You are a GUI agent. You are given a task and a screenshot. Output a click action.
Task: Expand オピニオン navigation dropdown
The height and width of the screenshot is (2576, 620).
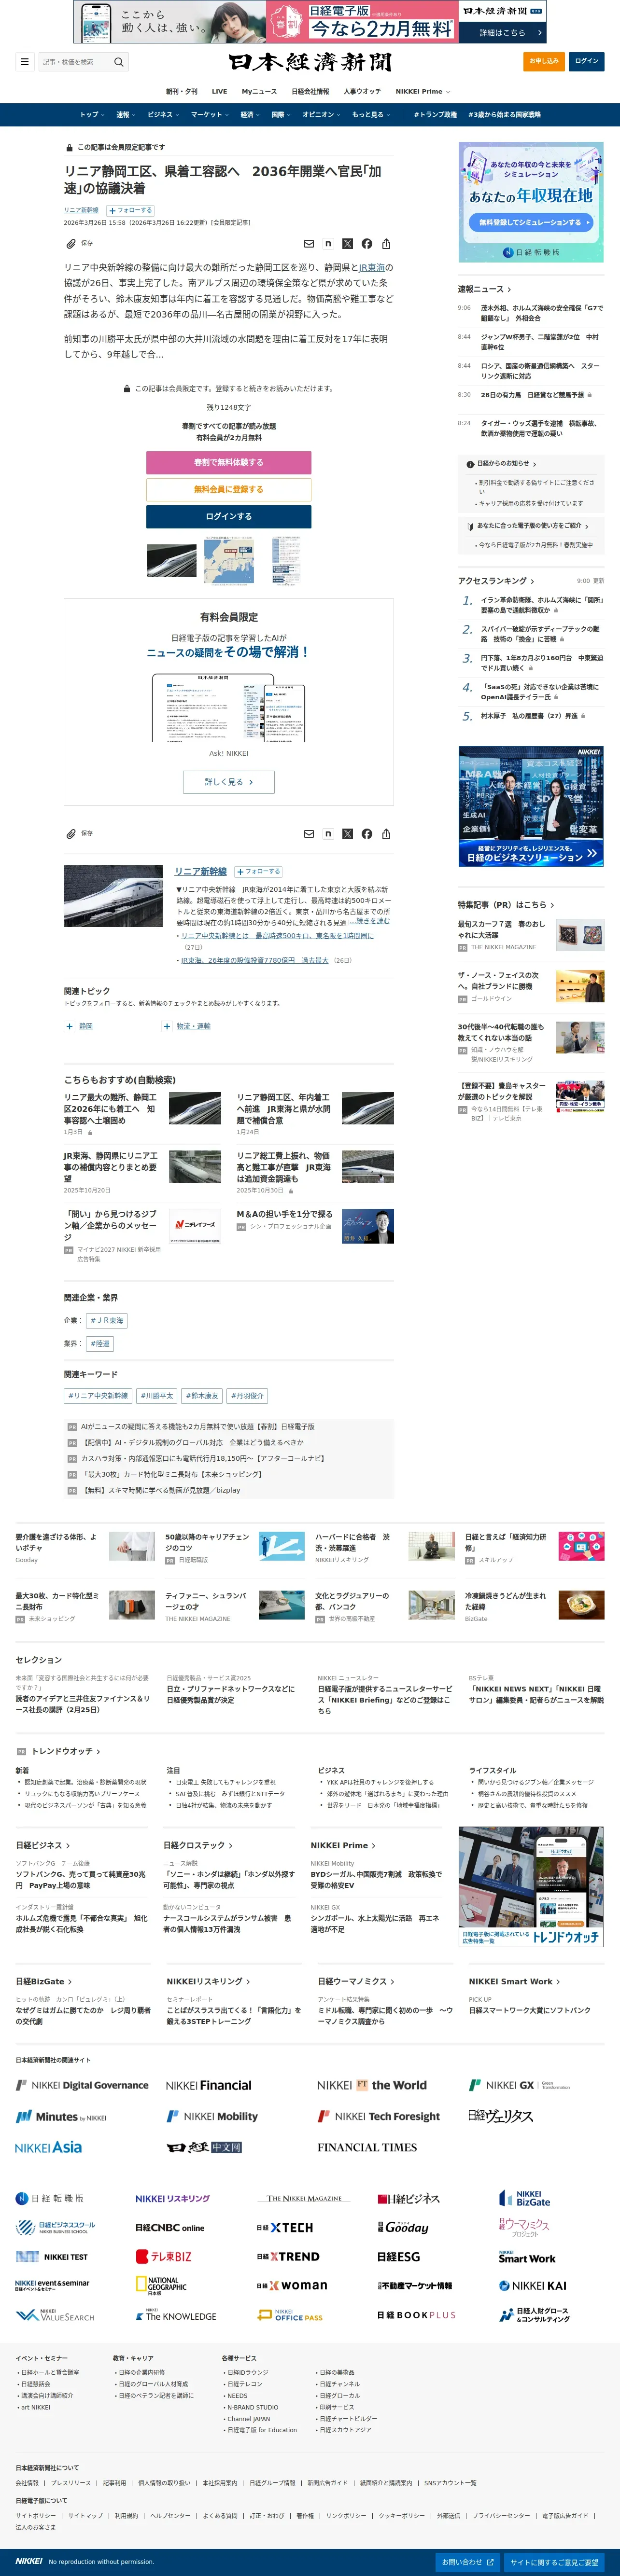(322, 114)
